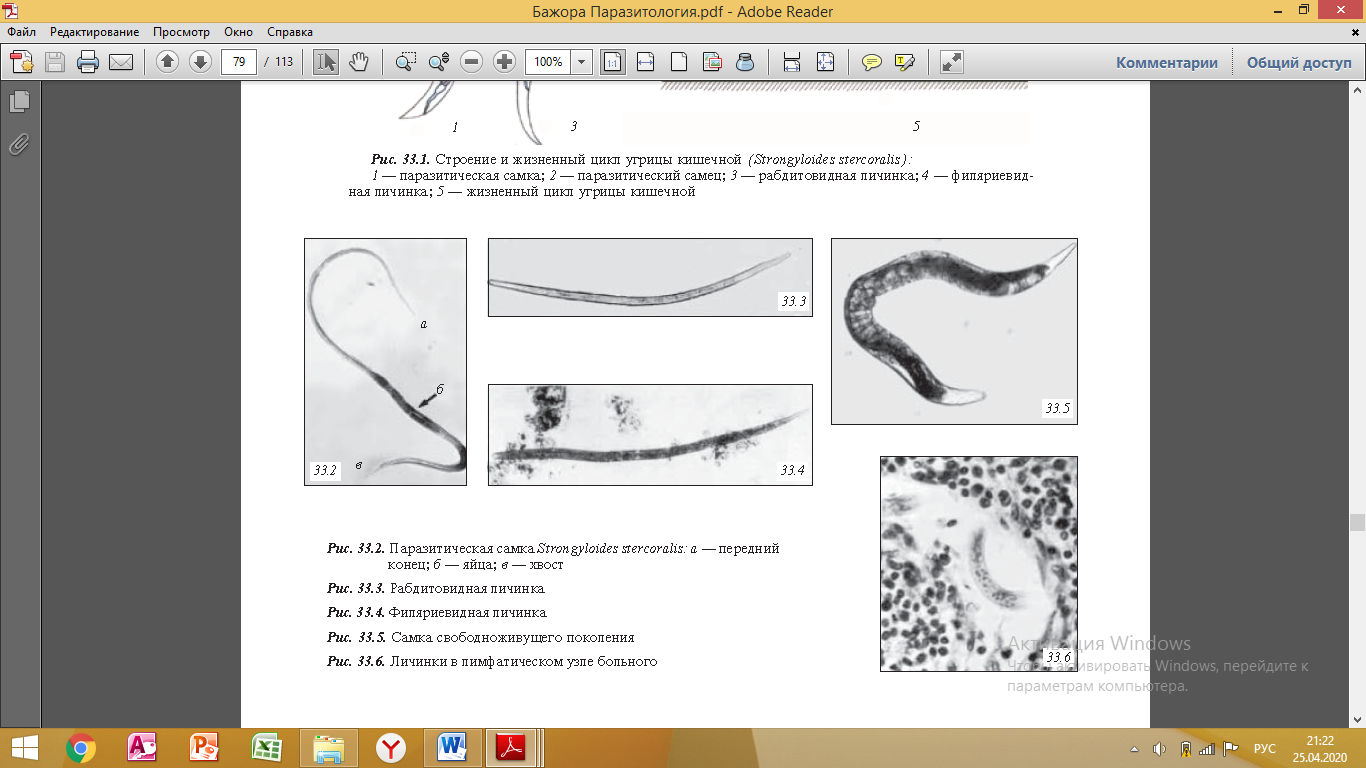1366x768 pixels.
Task: Open Microsoft Access from taskbar
Action: (143, 747)
